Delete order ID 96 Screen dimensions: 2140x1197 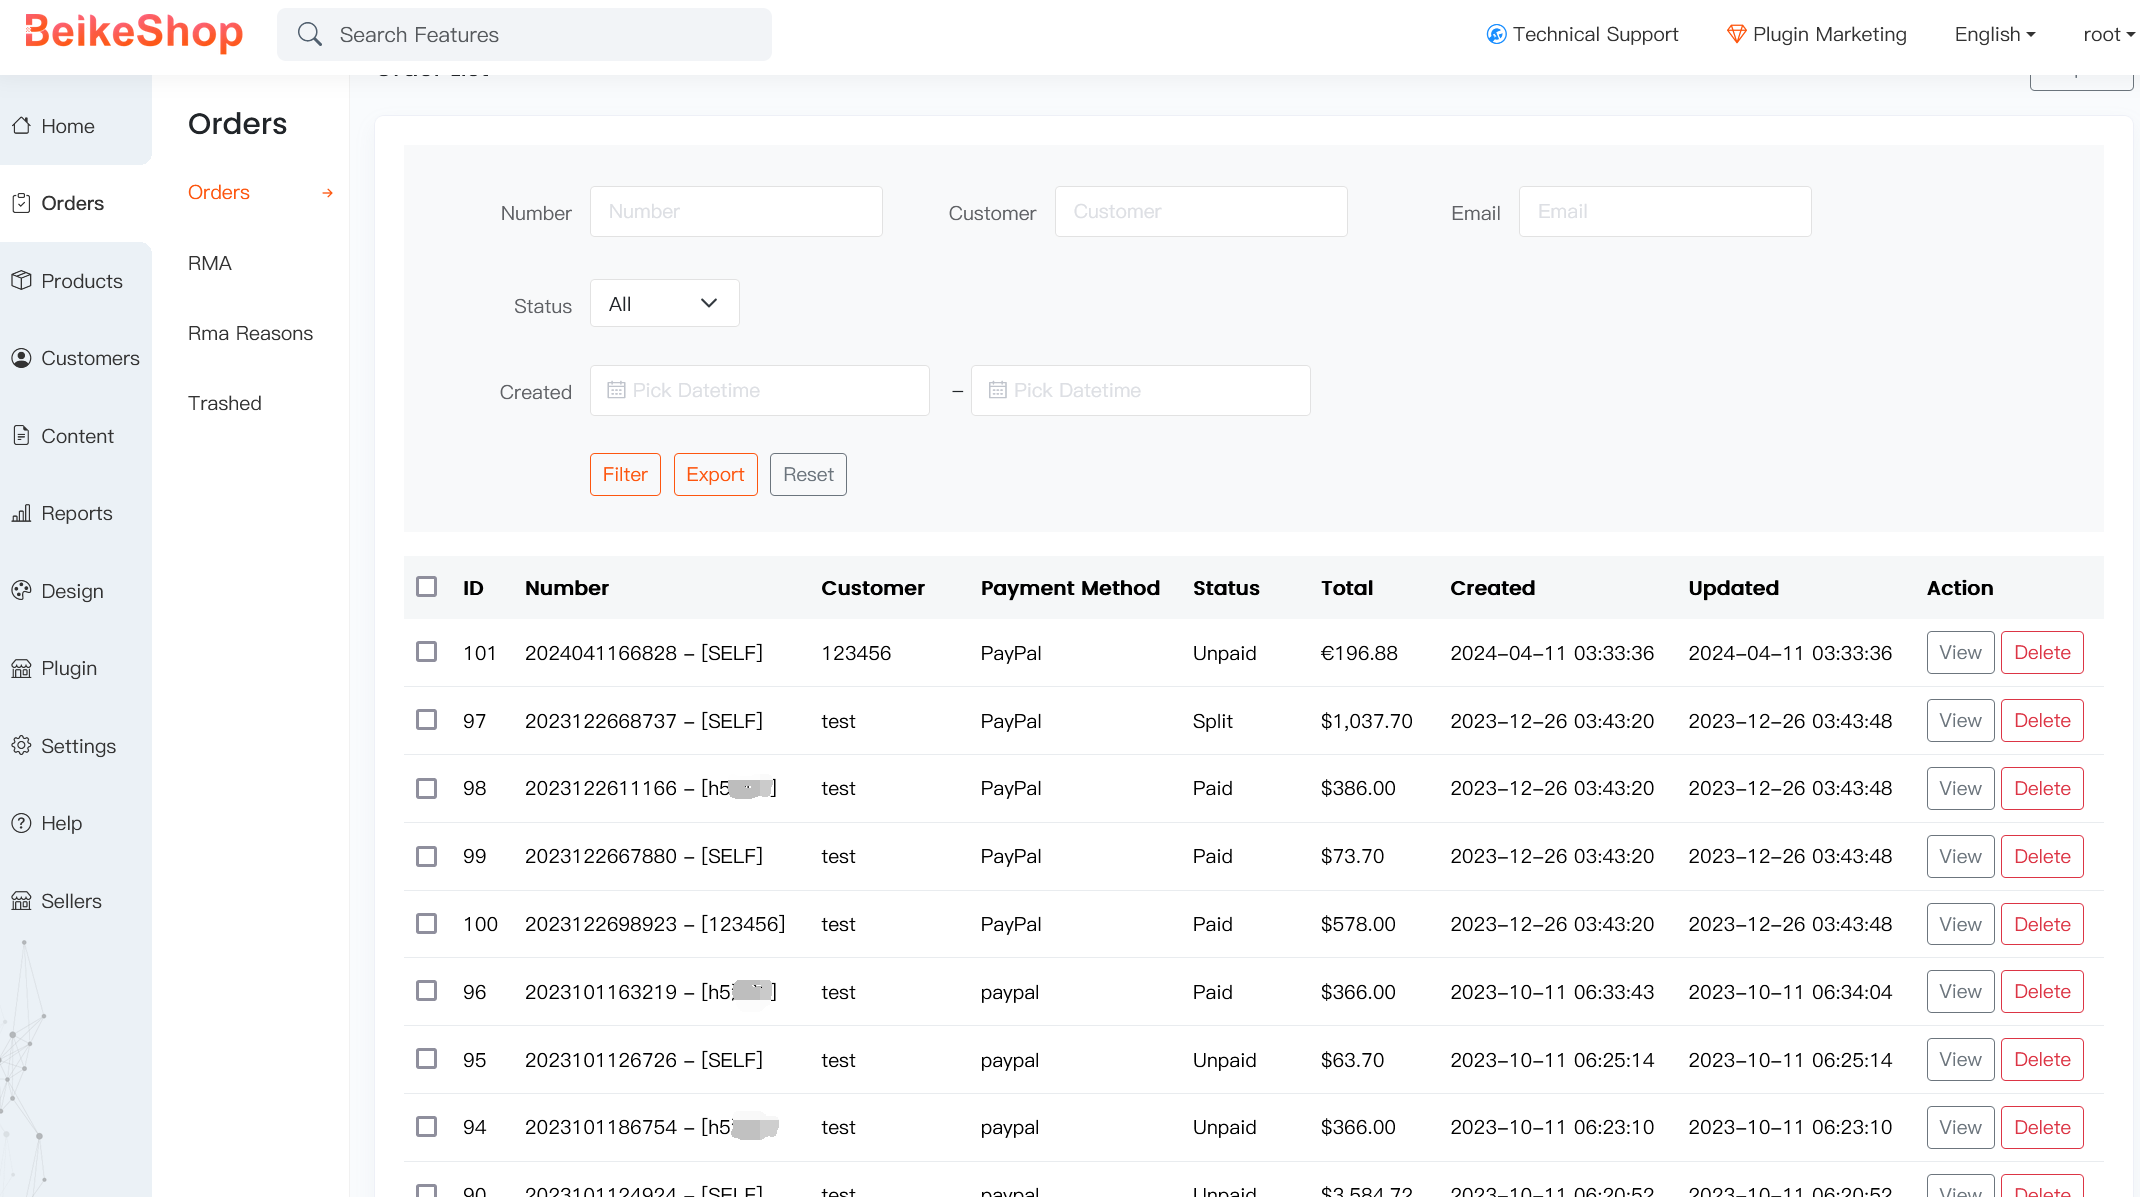(2042, 992)
